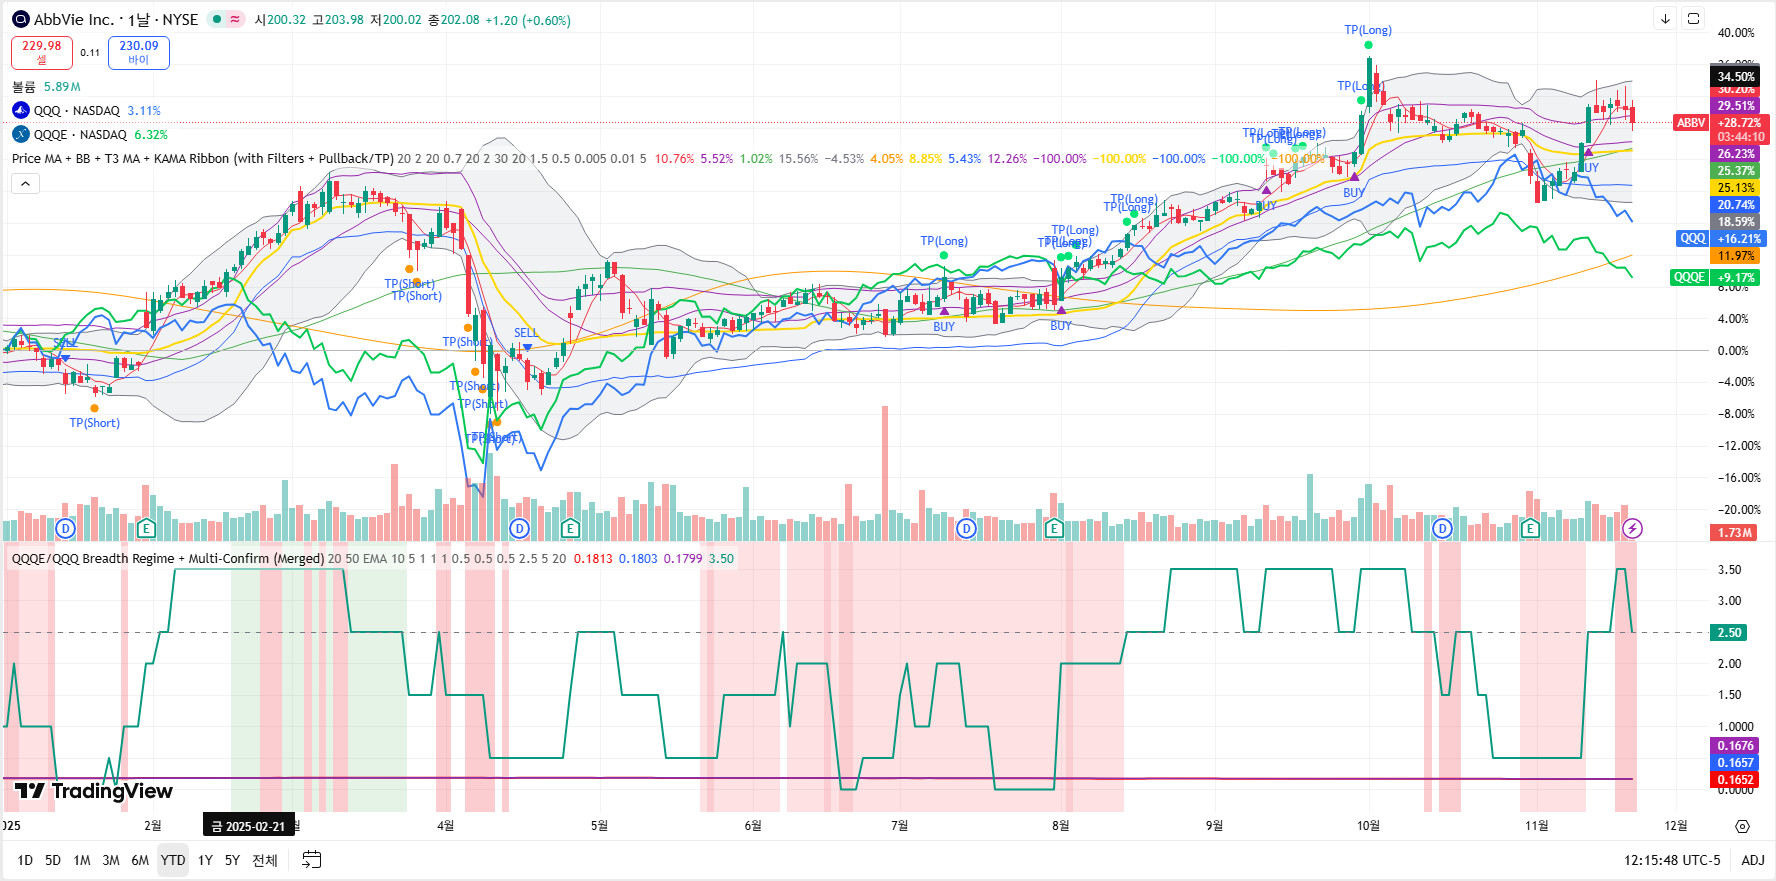Select the 전체 (all) time range
Image resolution: width=1776 pixels, height=881 pixels.
coord(265,860)
